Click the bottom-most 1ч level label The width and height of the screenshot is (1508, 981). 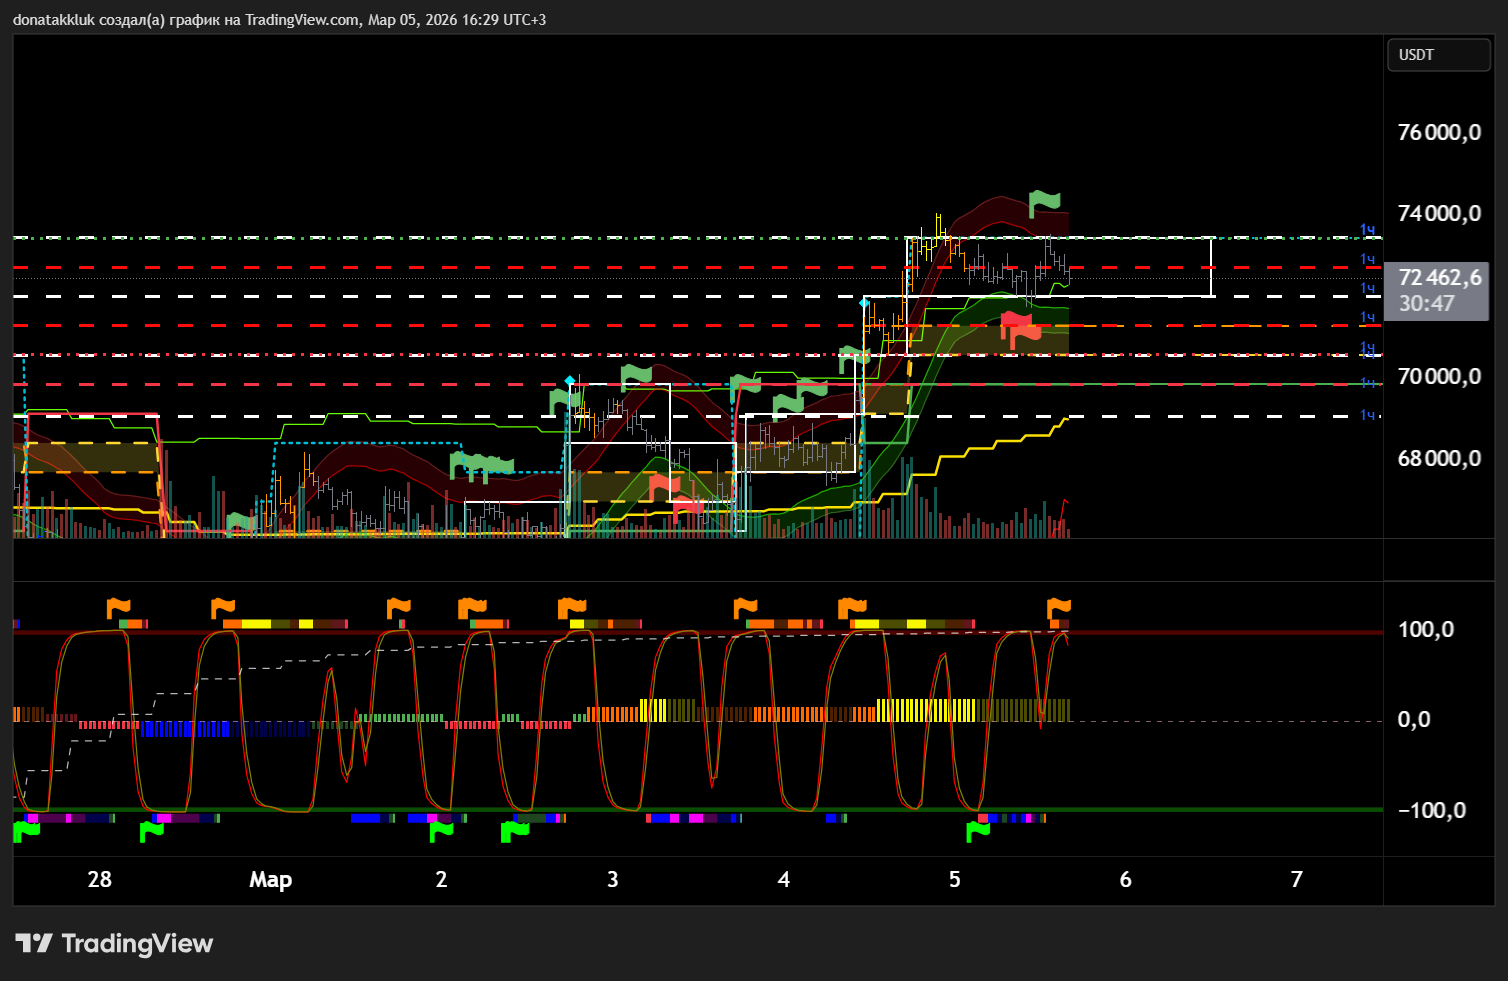pos(1367,415)
